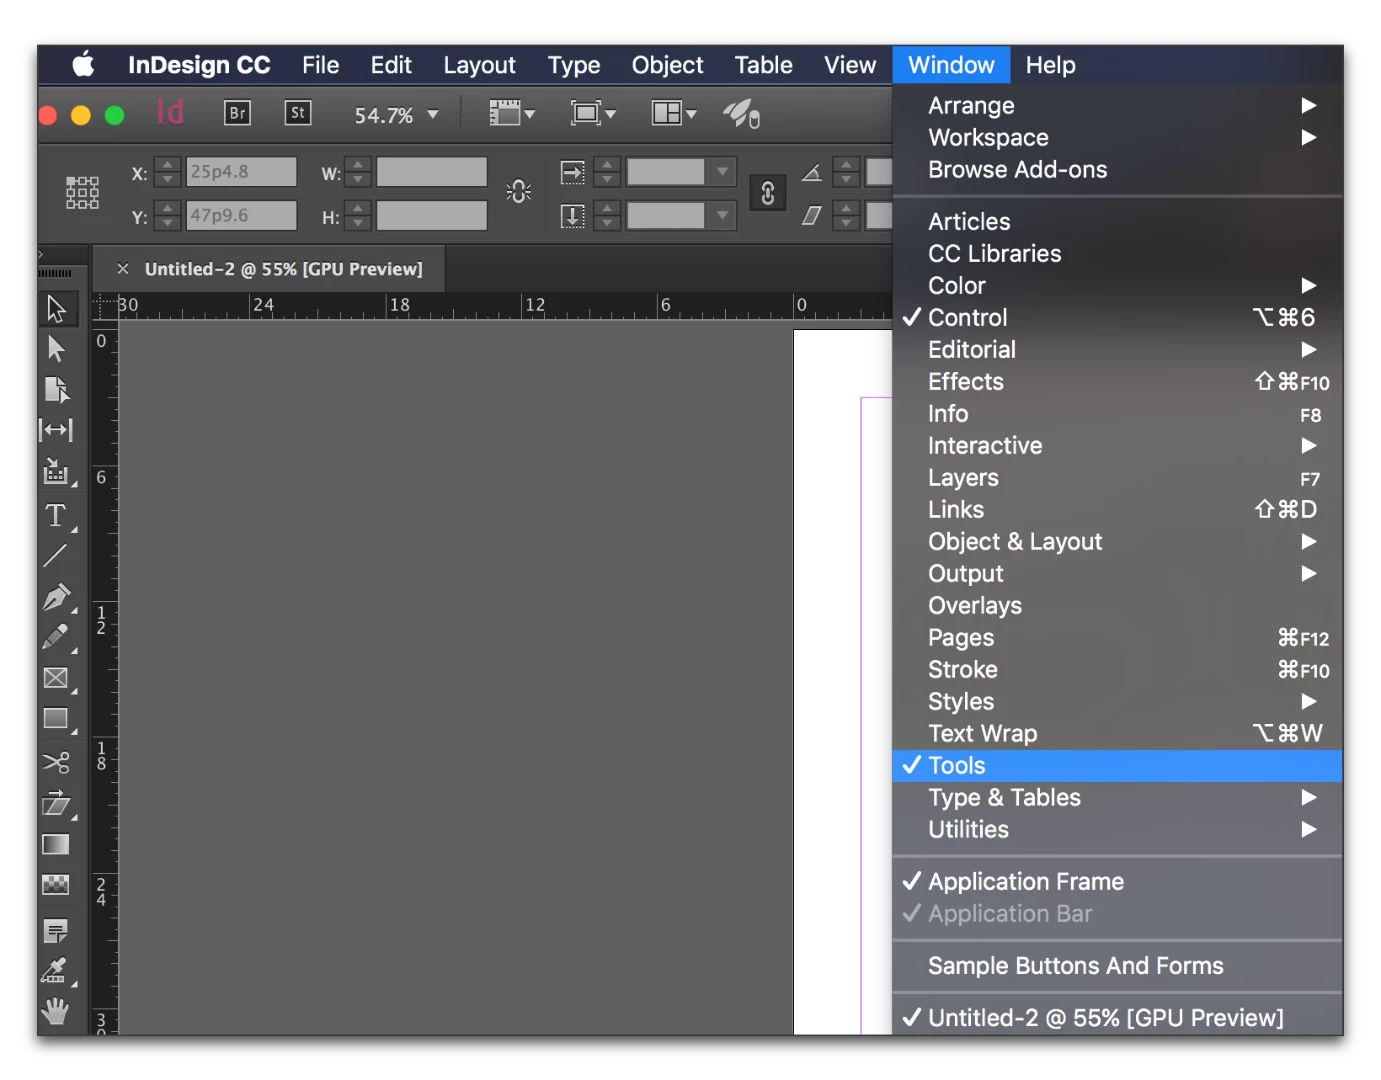Open Adobe Bridge via Br icon

tap(237, 113)
